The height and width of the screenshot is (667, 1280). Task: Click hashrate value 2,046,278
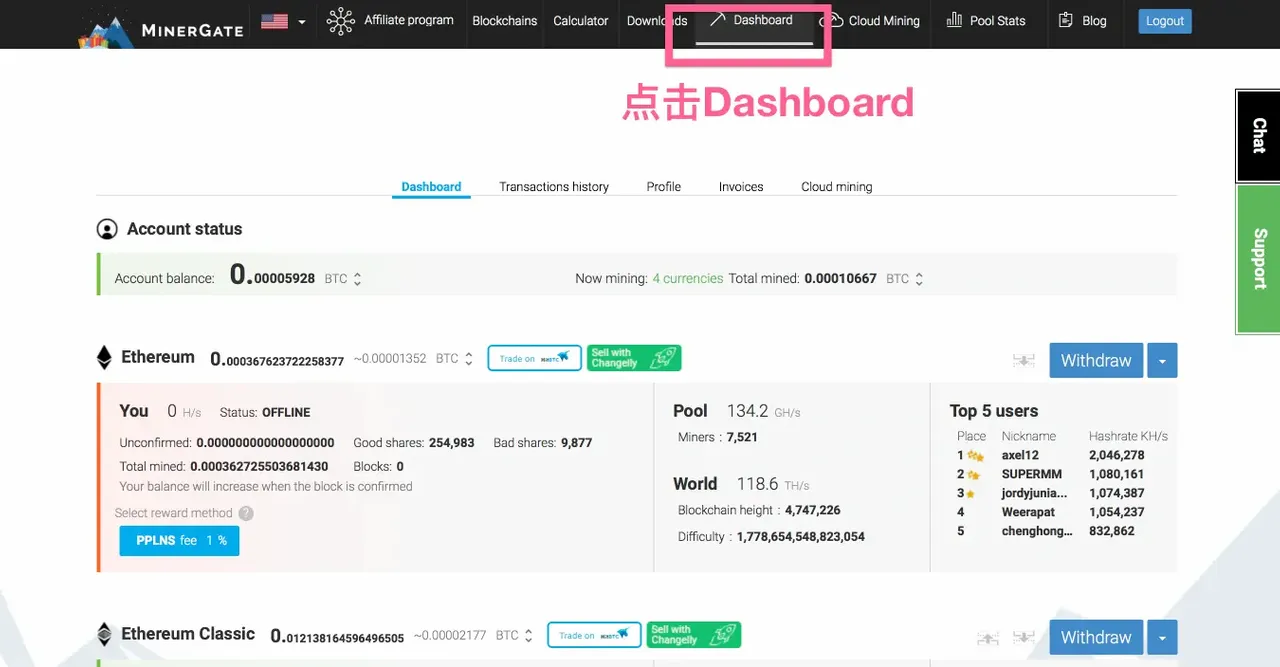(x=1117, y=455)
